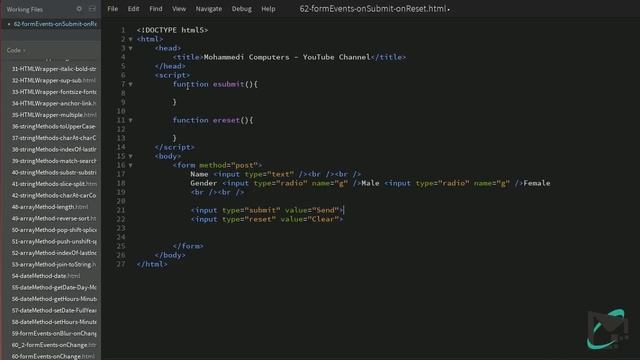Click the ereset function name
Screen dimensions: 640x360
coord(226,120)
